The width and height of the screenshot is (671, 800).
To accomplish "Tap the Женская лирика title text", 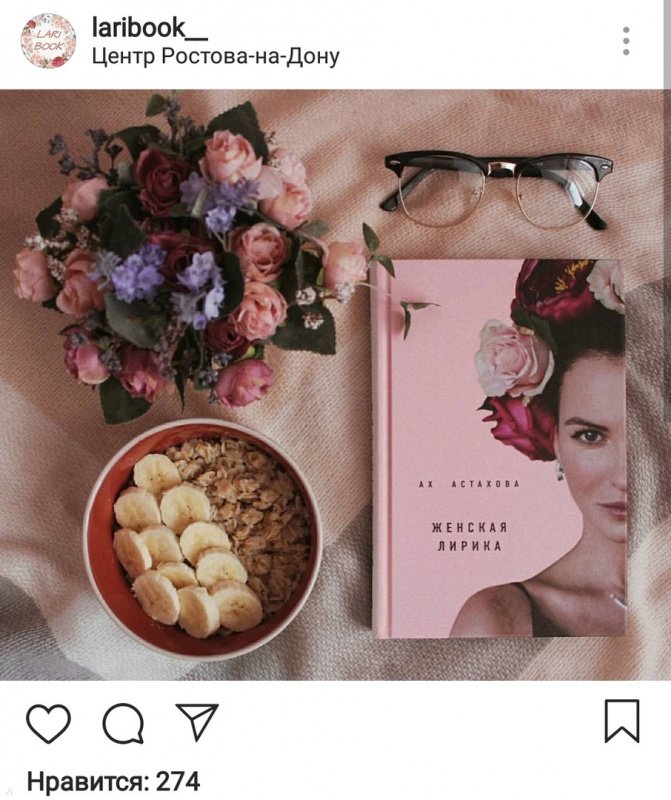I will [x=469, y=537].
